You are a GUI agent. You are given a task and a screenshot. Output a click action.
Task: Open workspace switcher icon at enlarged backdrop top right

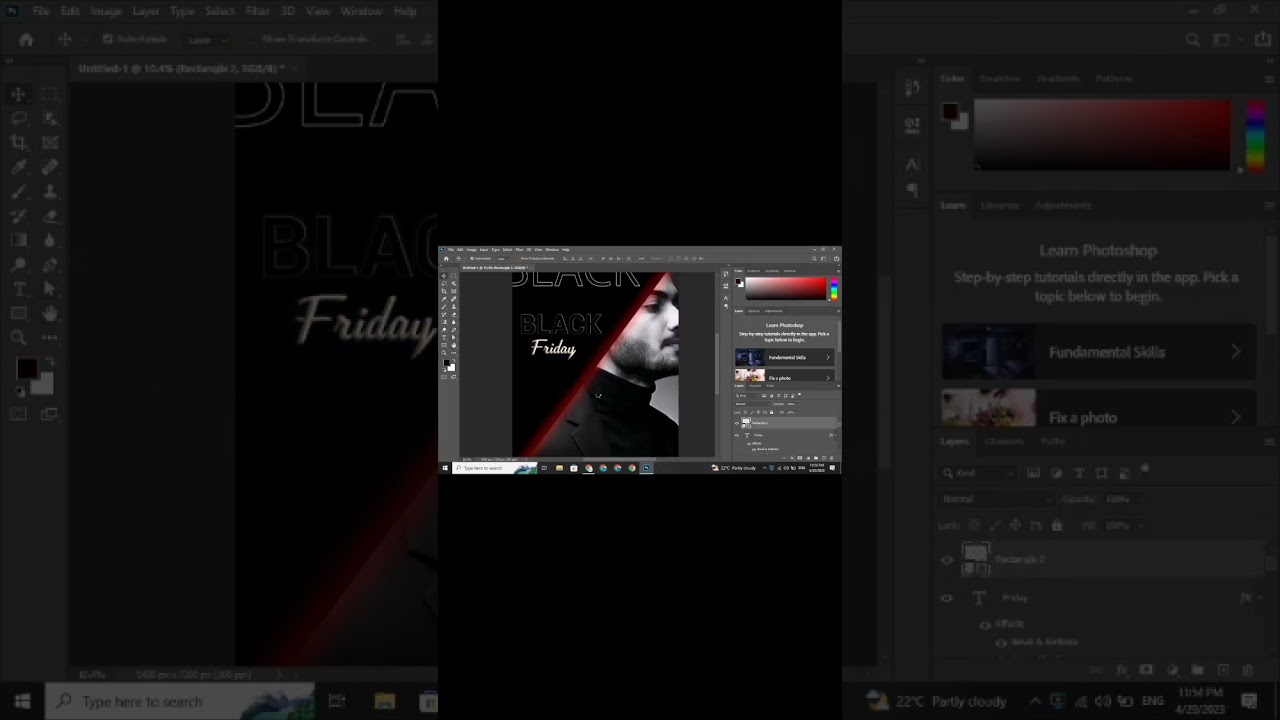tap(1222, 39)
